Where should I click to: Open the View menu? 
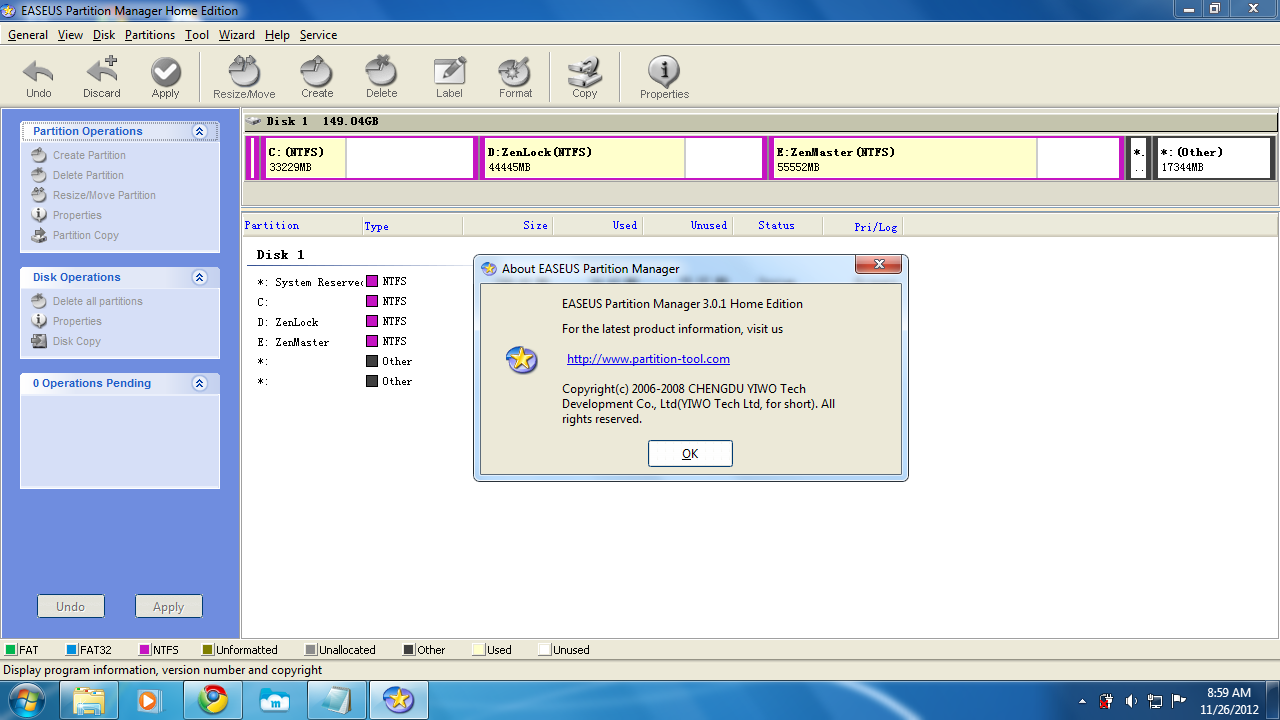click(x=70, y=35)
